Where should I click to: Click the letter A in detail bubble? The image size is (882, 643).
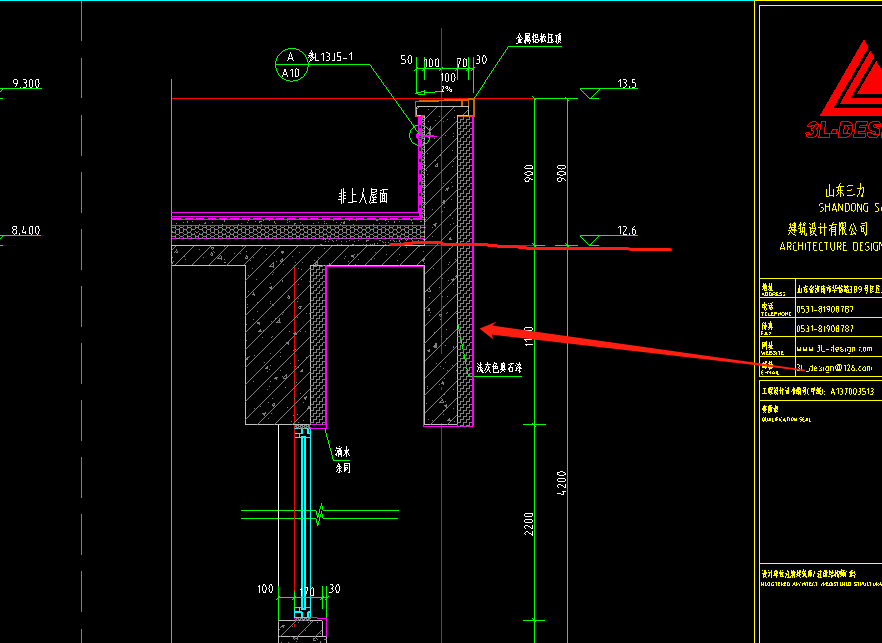pos(290,57)
